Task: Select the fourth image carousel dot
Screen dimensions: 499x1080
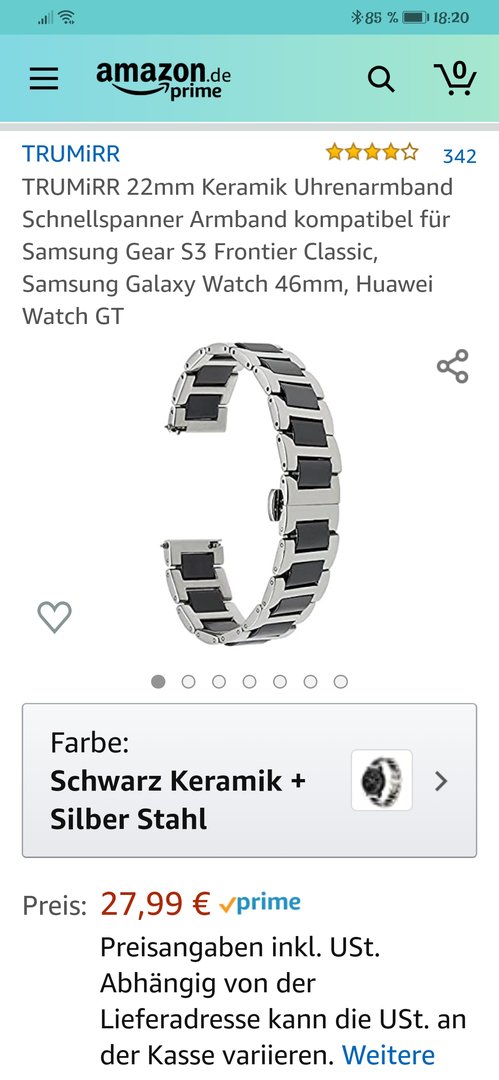Action: point(250,681)
